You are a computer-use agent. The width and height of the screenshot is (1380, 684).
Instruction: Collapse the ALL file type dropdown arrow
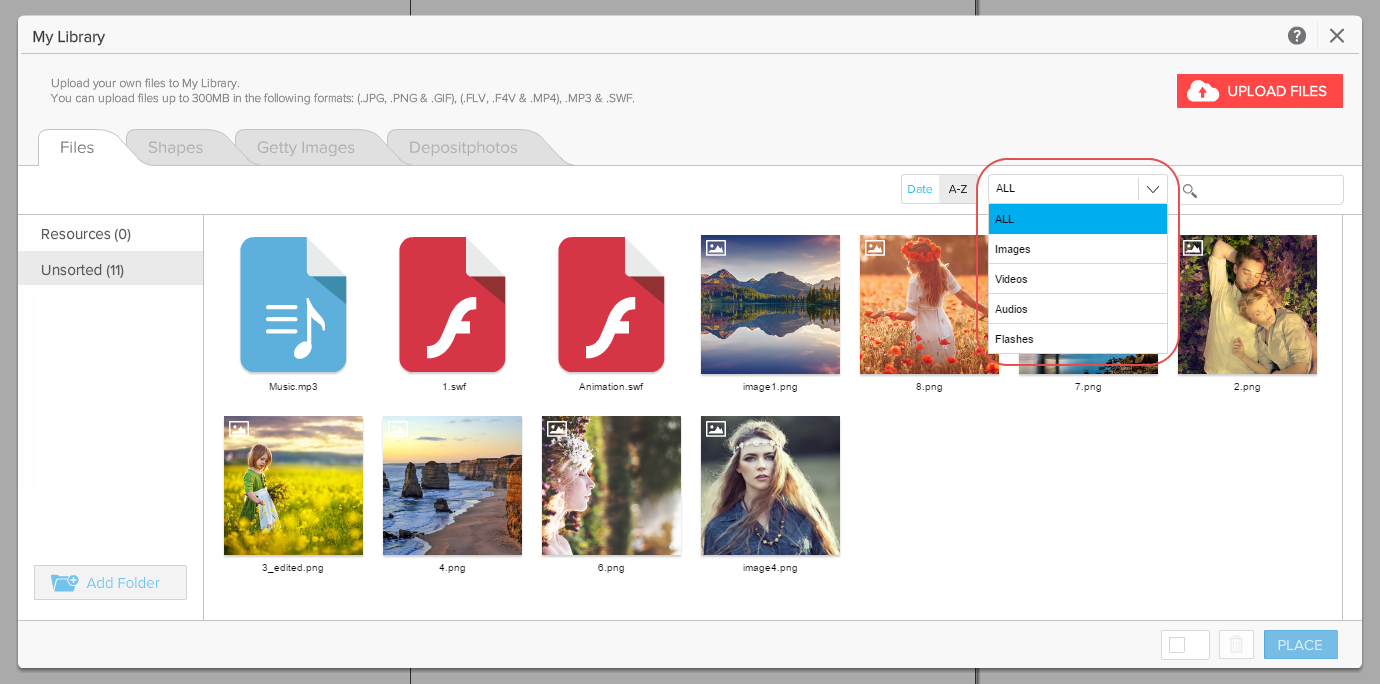point(1153,189)
